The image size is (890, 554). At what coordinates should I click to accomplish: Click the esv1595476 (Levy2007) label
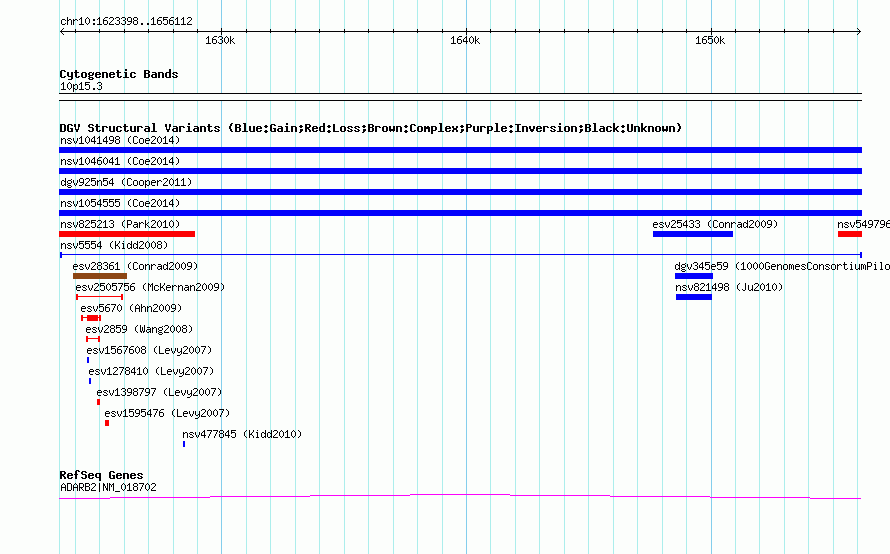click(x=167, y=413)
